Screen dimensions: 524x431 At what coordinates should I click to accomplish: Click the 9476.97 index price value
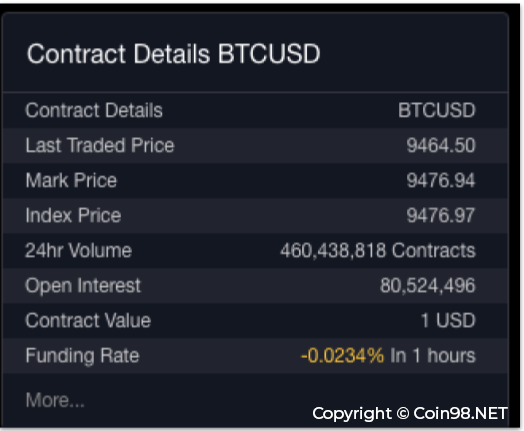[x=441, y=215]
